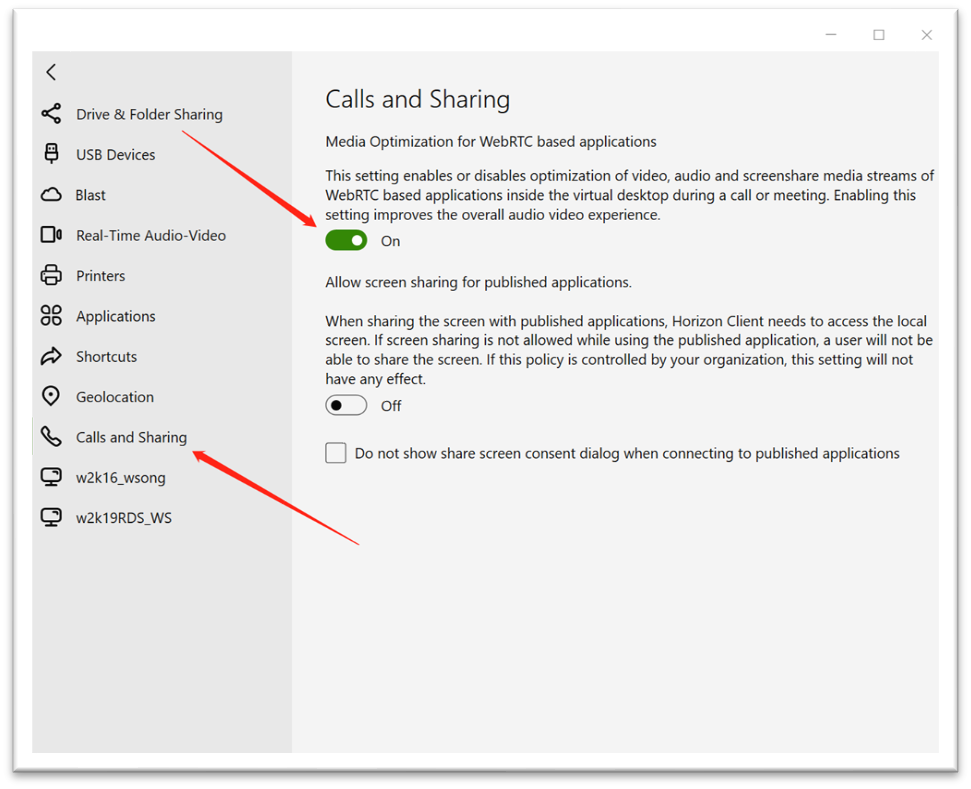971x789 pixels.
Task: Go to the Geolocation settings section
Action: (115, 397)
